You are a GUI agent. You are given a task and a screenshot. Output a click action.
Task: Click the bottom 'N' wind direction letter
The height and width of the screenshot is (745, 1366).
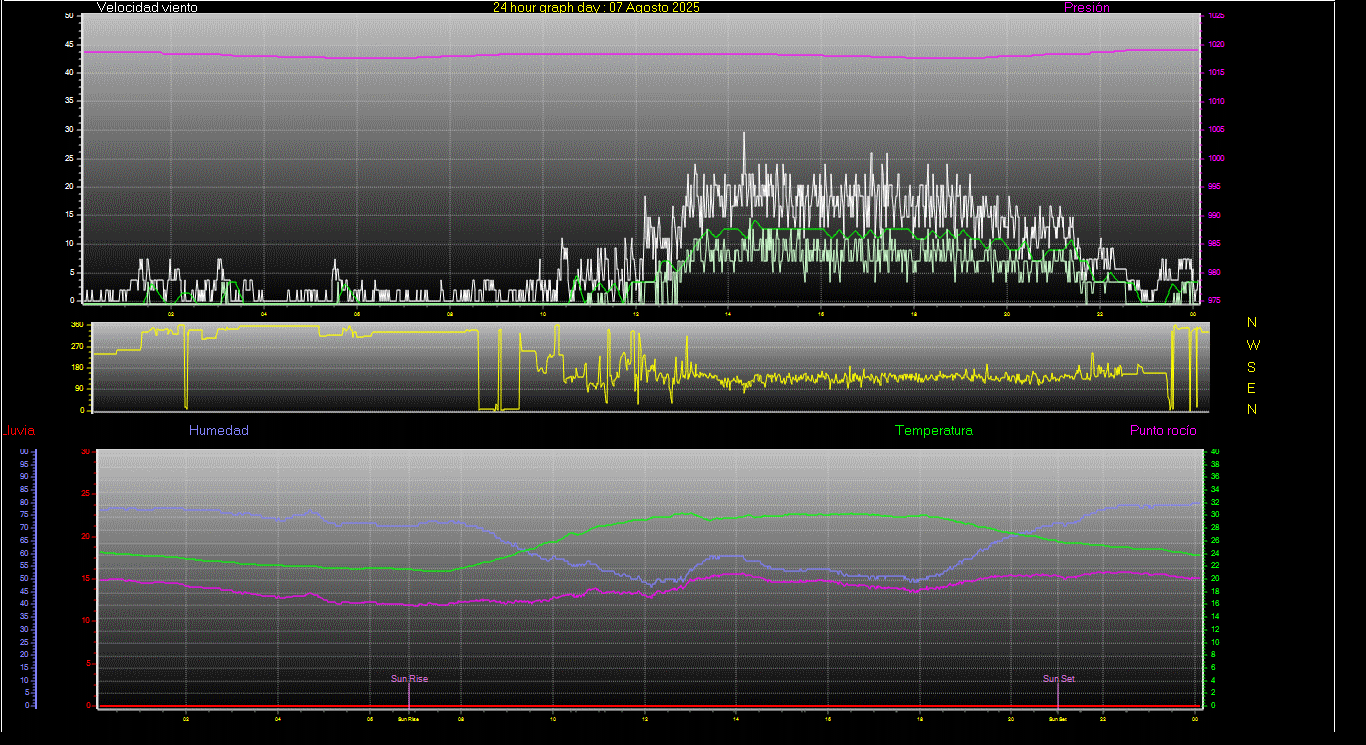pyautogui.click(x=1252, y=409)
